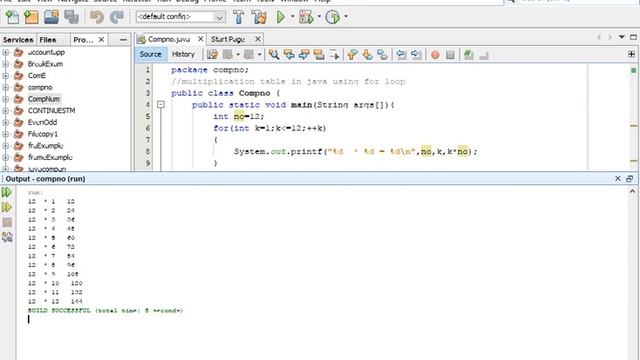640x360 pixels.
Task: Click red Start Macro Recording icon
Action: click(x=435, y=55)
